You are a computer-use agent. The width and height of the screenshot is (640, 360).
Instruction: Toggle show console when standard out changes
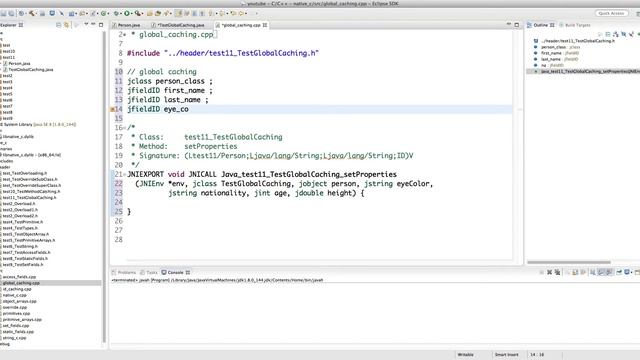(600, 272)
